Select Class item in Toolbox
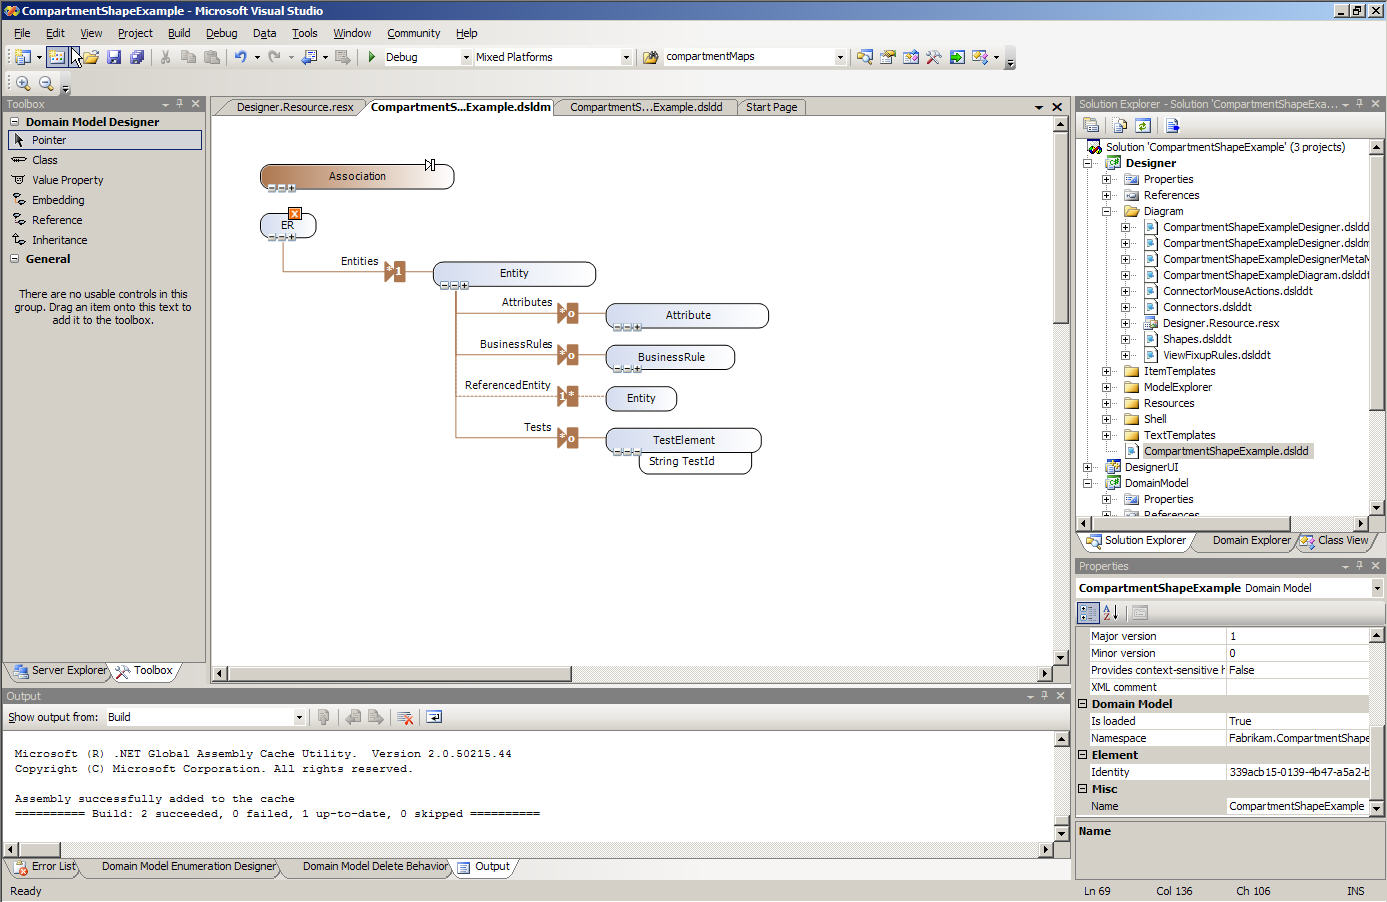The height and width of the screenshot is (902, 1387). click(x=45, y=160)
